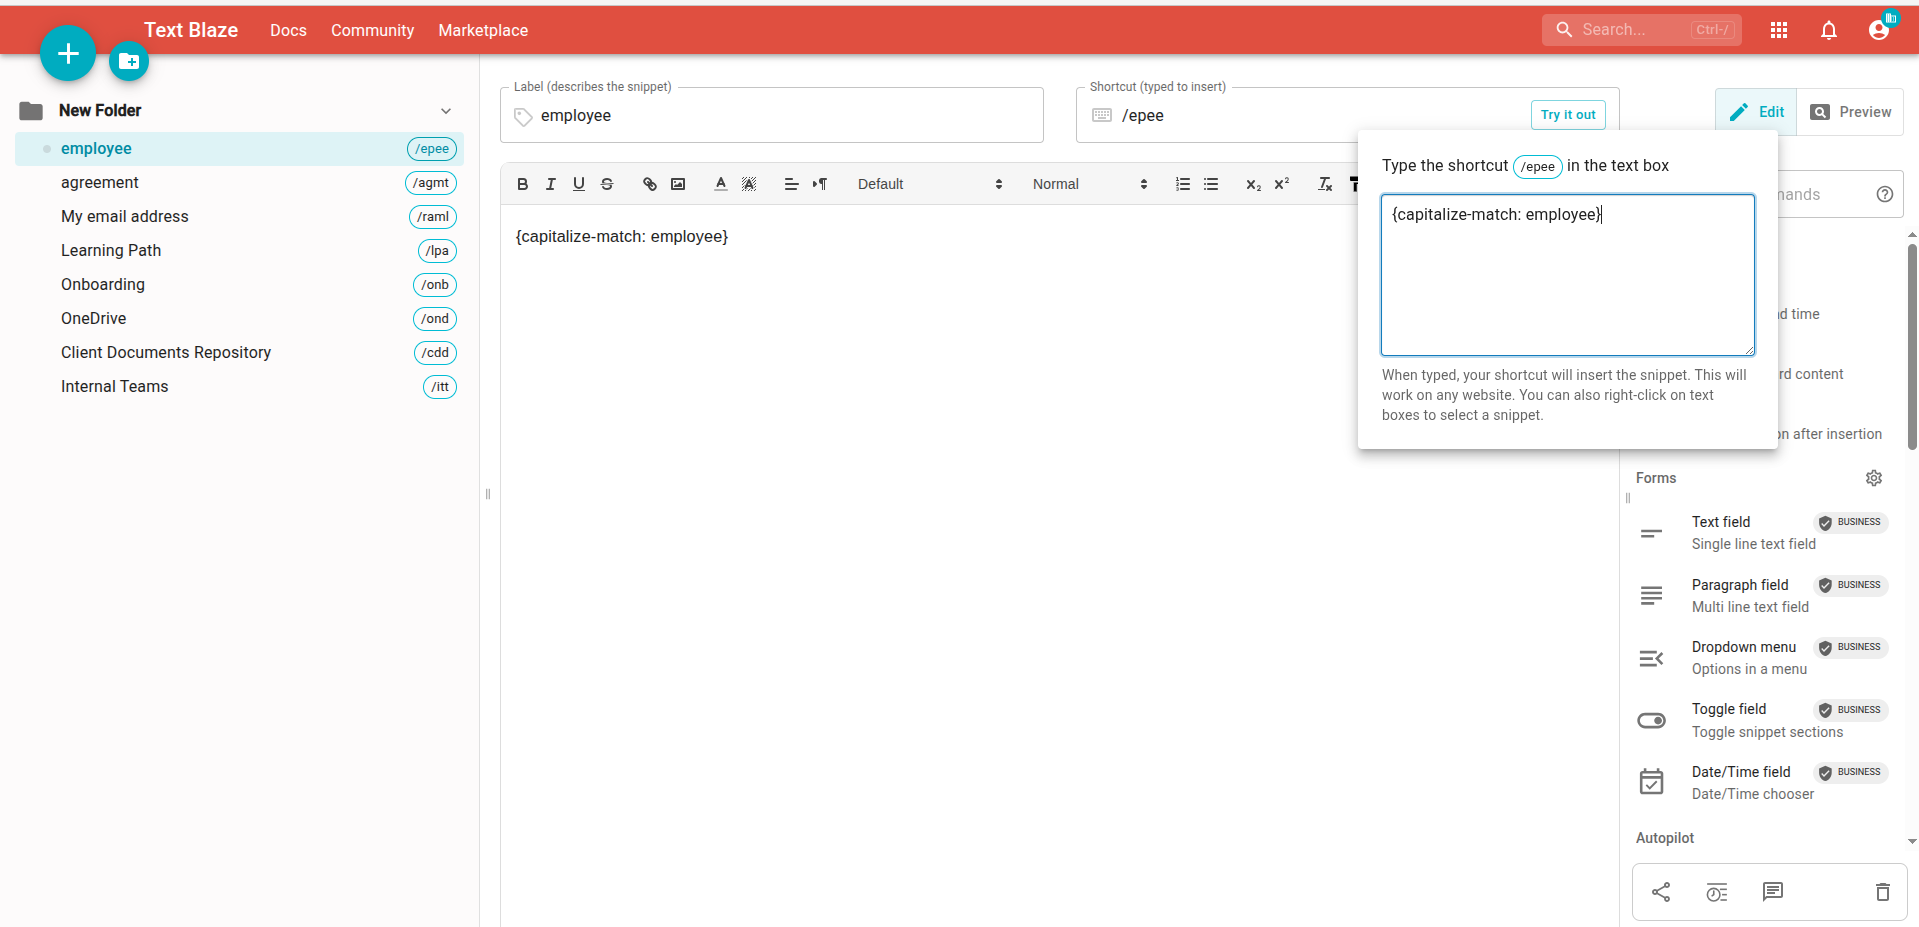Open the Default font dropdown

[x=929, y=184]
